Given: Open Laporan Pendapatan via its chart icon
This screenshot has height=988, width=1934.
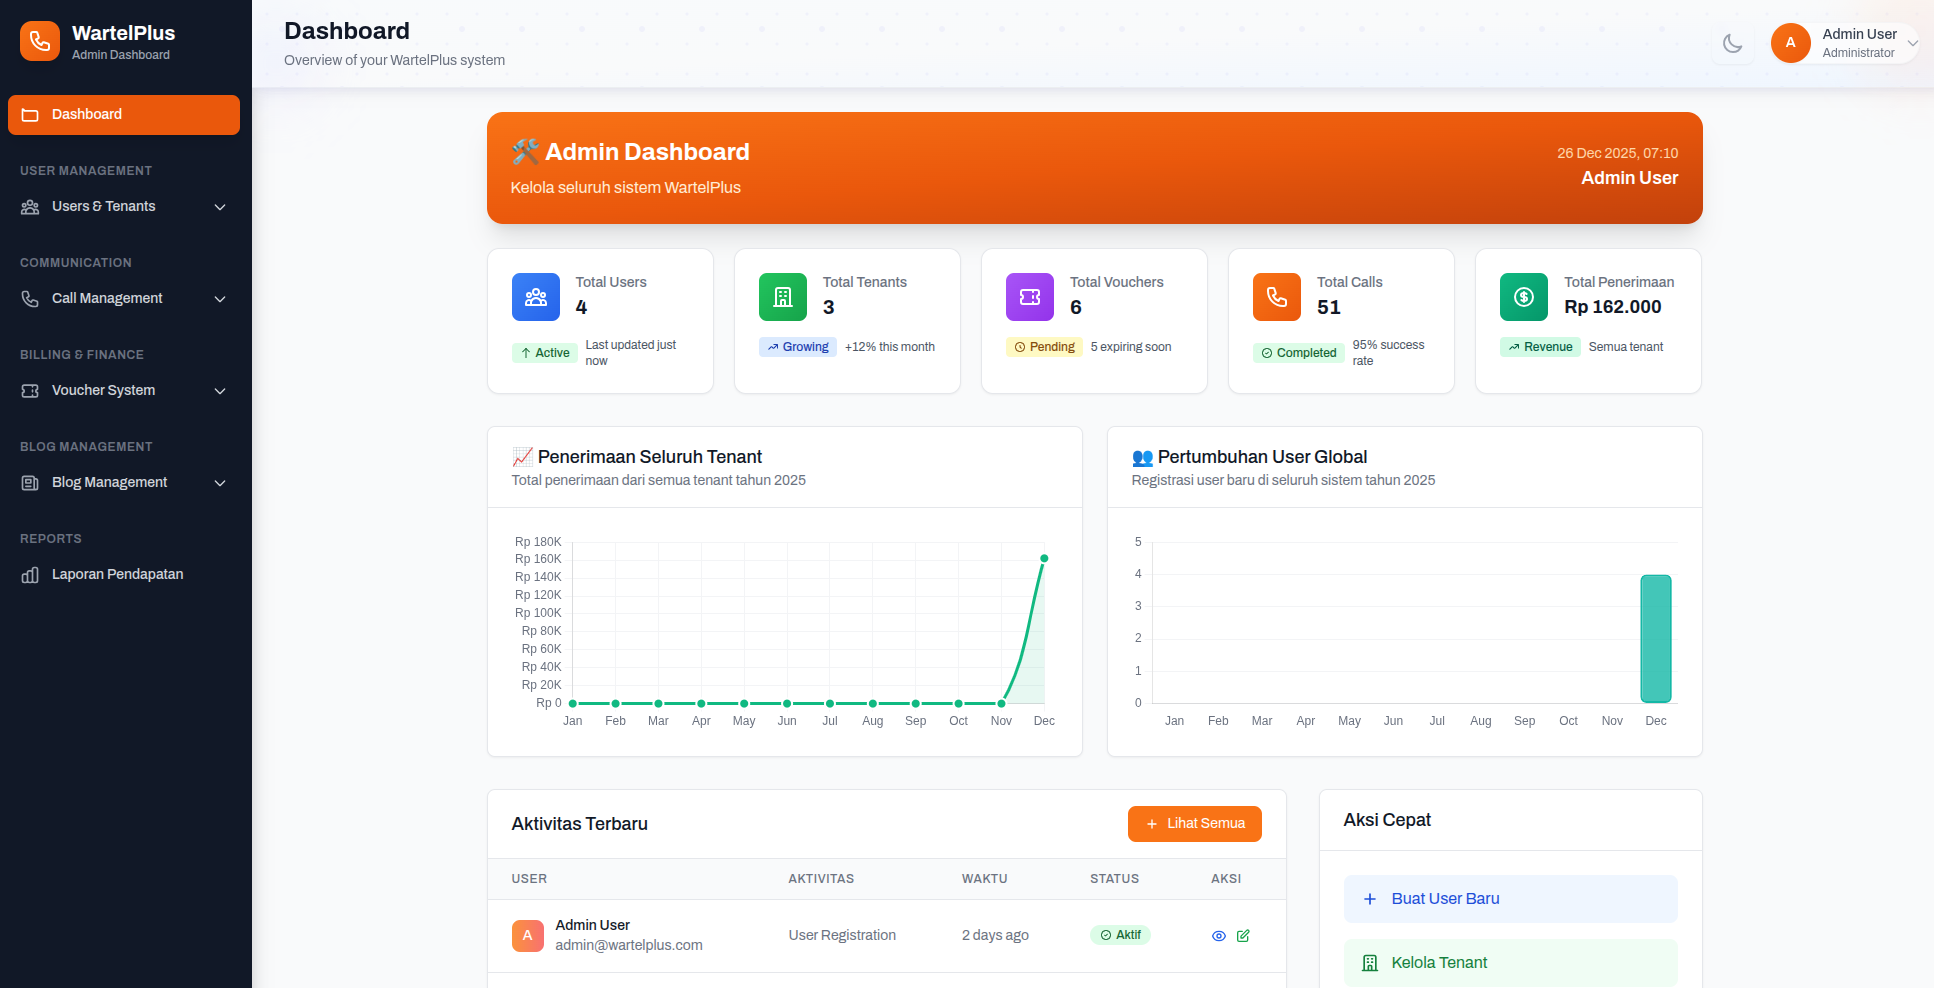Looking at the screenshot, I should (29, 574).
